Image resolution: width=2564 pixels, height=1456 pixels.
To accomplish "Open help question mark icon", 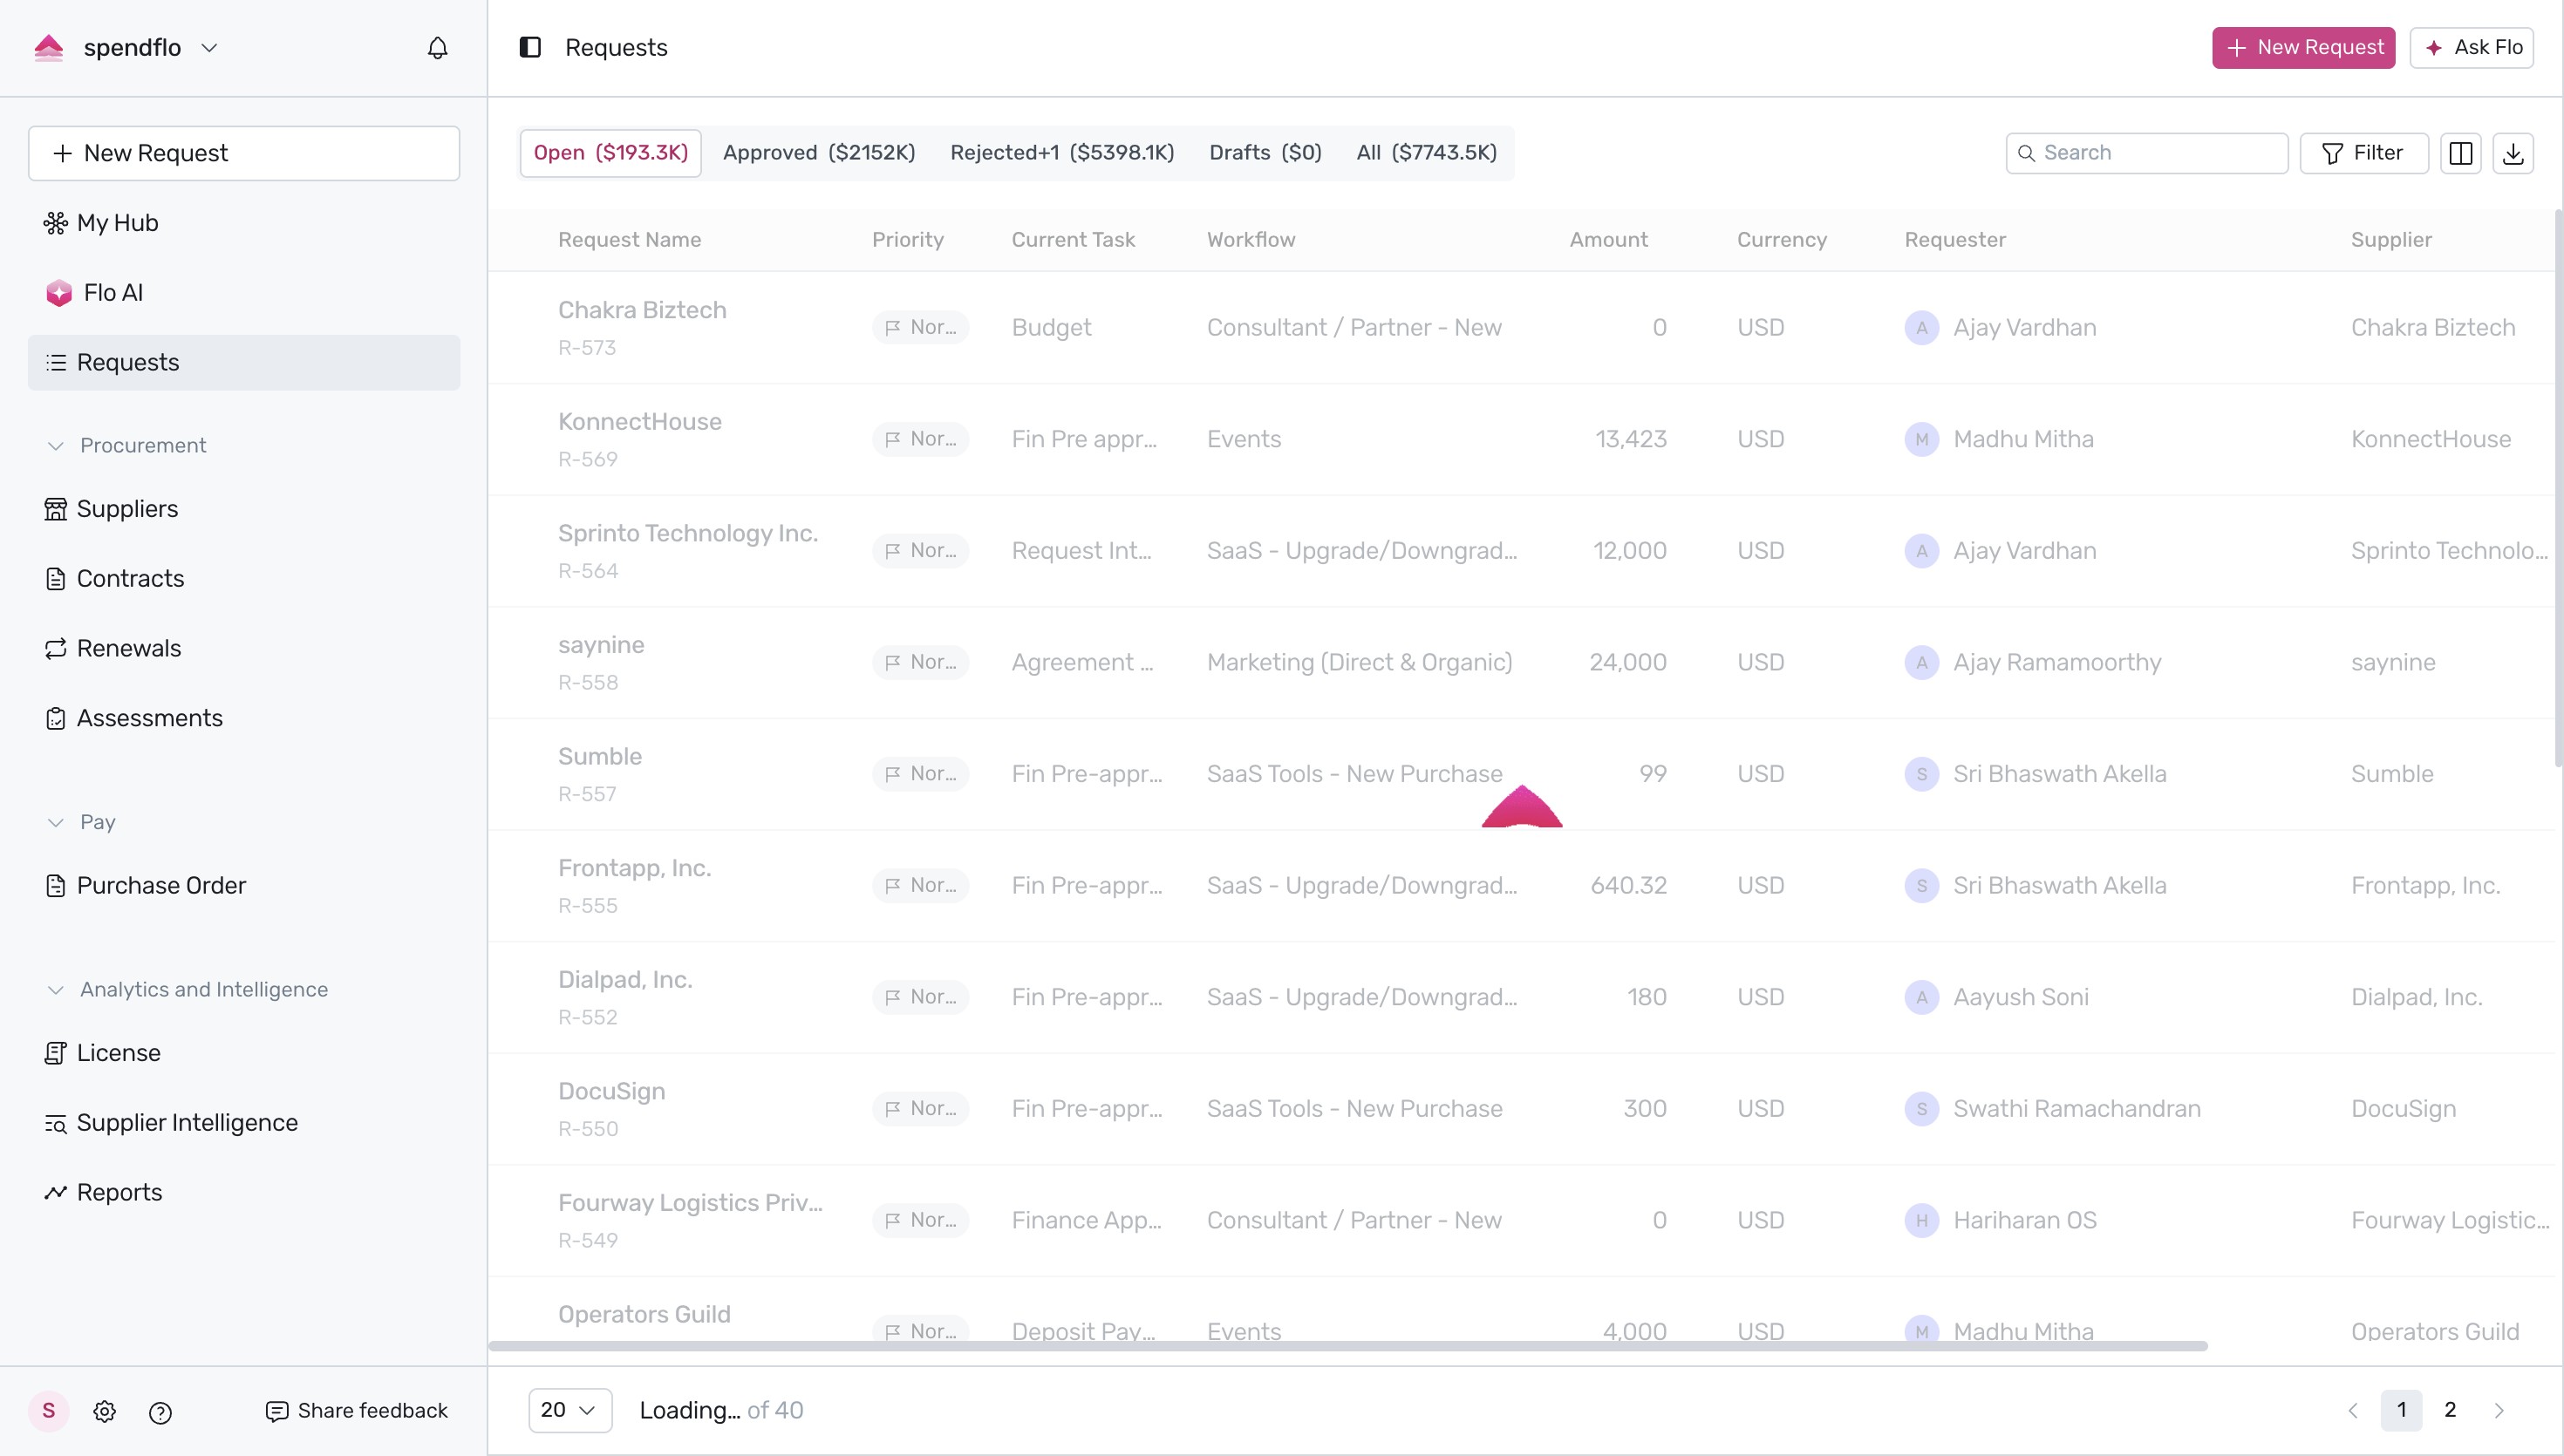I will [x=160, y=1412].
